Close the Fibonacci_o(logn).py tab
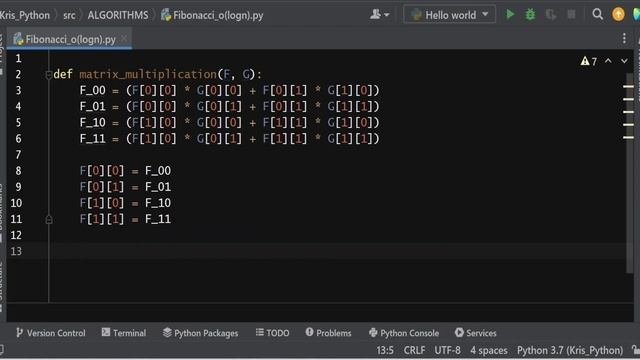Viewport: 640px width, 360px height. coord(124,39)
